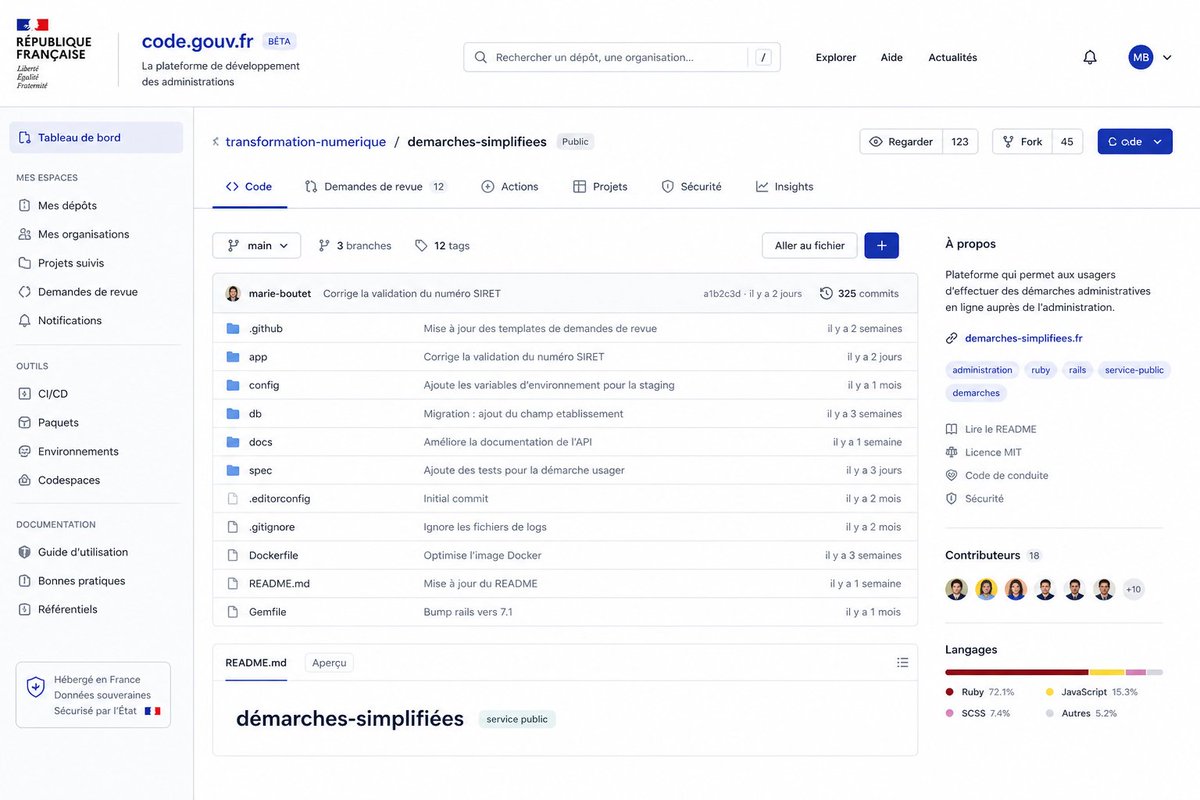Open Code de conduite link
The image size is (1200, 800).
click(1006, 475)
